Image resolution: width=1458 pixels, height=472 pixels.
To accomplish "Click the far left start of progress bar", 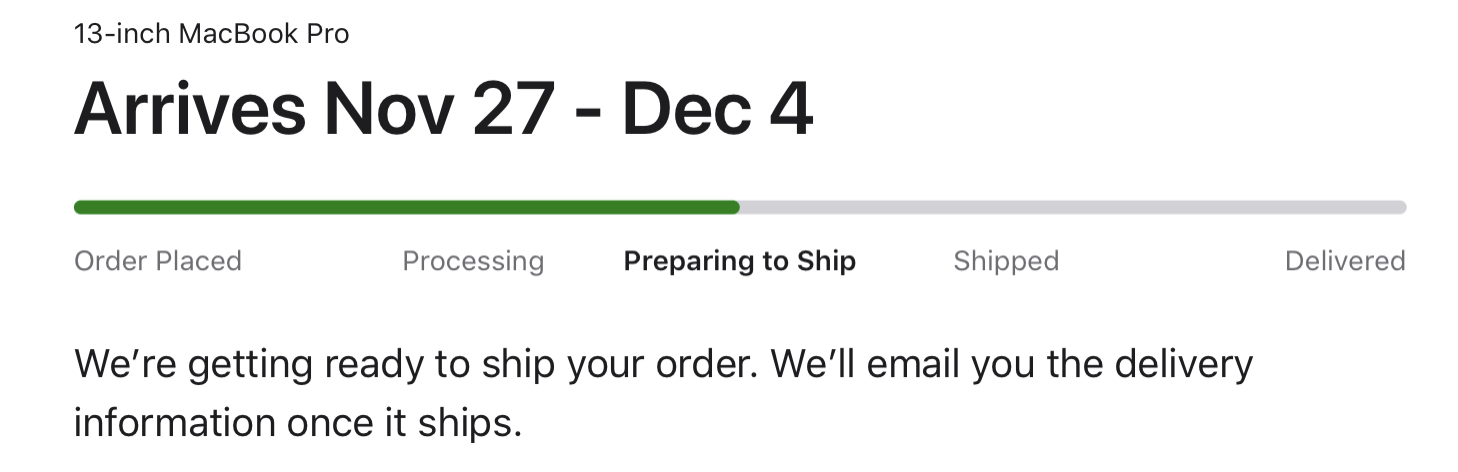I will (x=79, y=207).
